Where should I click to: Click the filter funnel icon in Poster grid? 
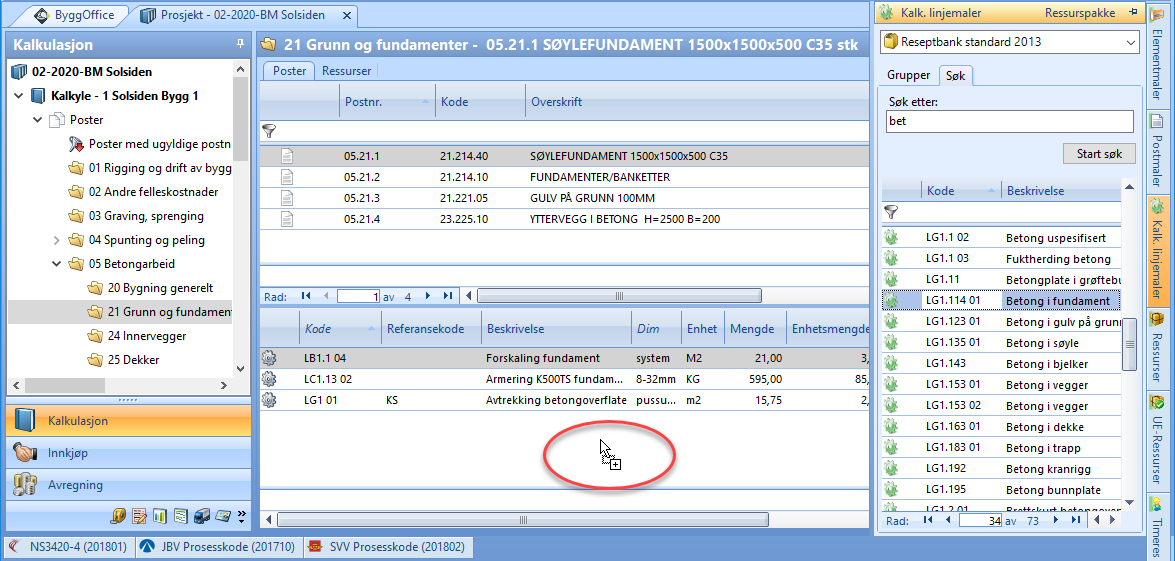tap(269, 130)
